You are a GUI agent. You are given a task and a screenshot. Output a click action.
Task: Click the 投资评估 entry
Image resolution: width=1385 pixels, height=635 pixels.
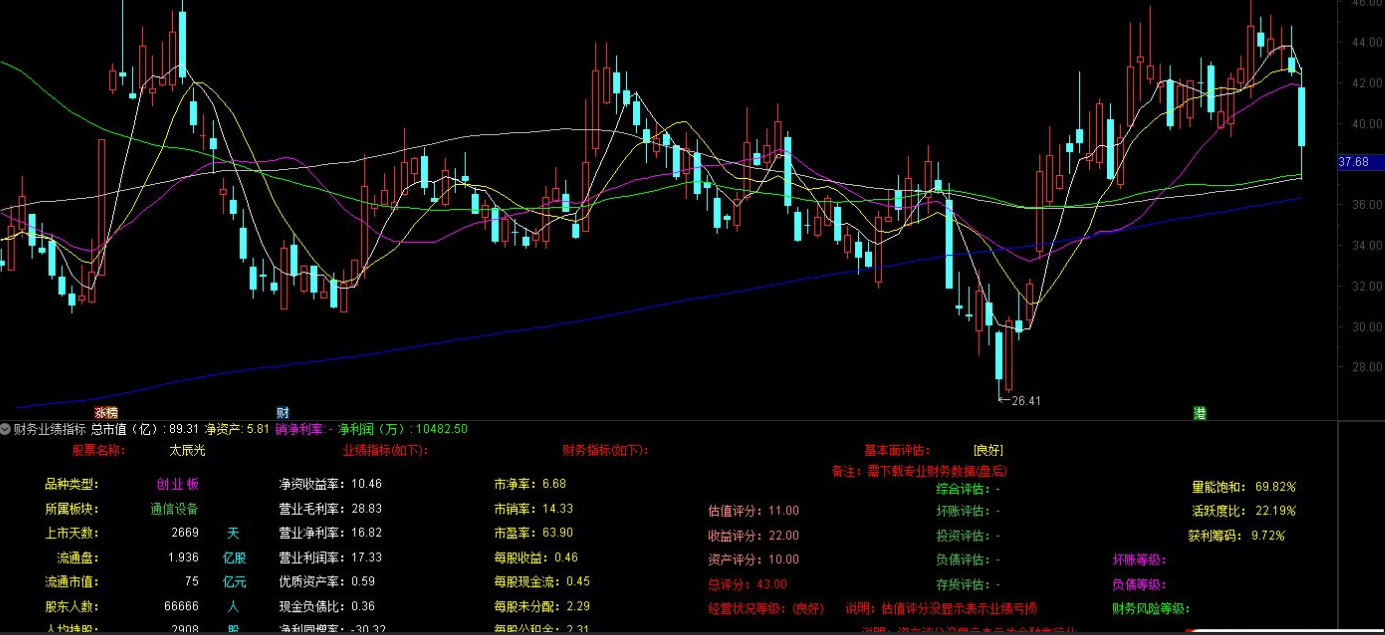(x=968, y=535)
